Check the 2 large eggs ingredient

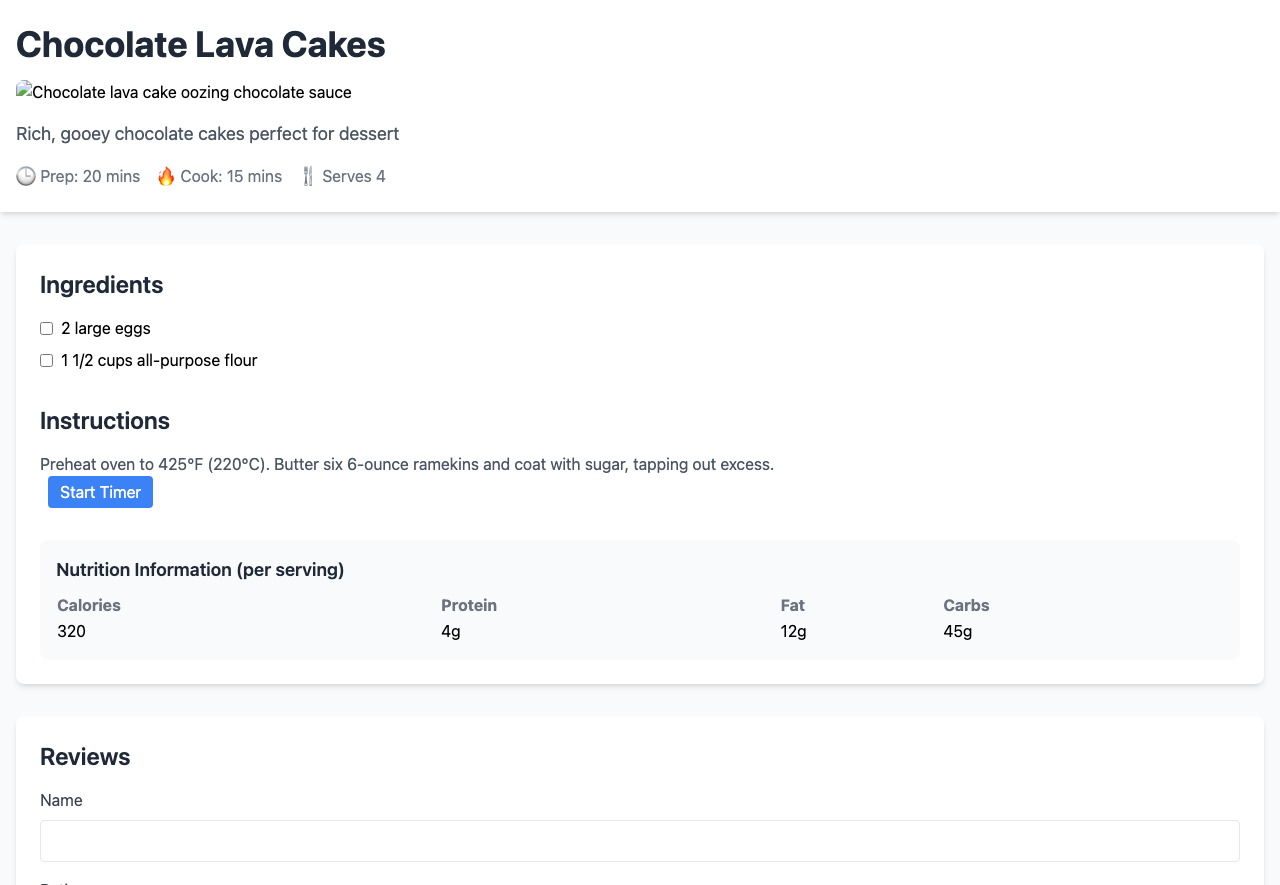(46, 329)
